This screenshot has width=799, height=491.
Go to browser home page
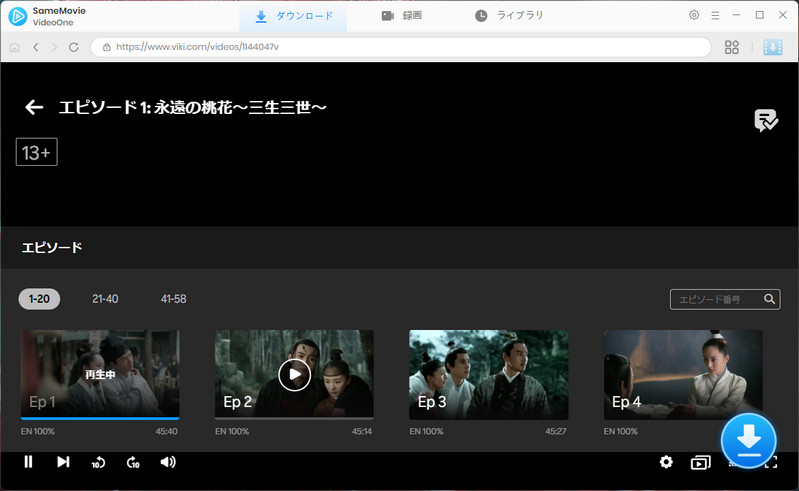point(15,47)
